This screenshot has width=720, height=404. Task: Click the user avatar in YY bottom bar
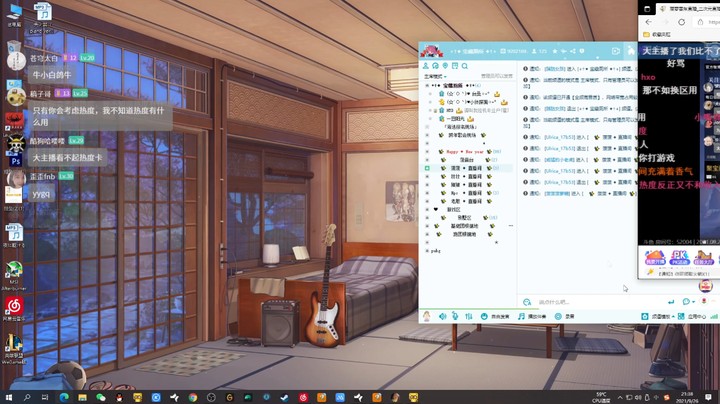click(427, 316)
